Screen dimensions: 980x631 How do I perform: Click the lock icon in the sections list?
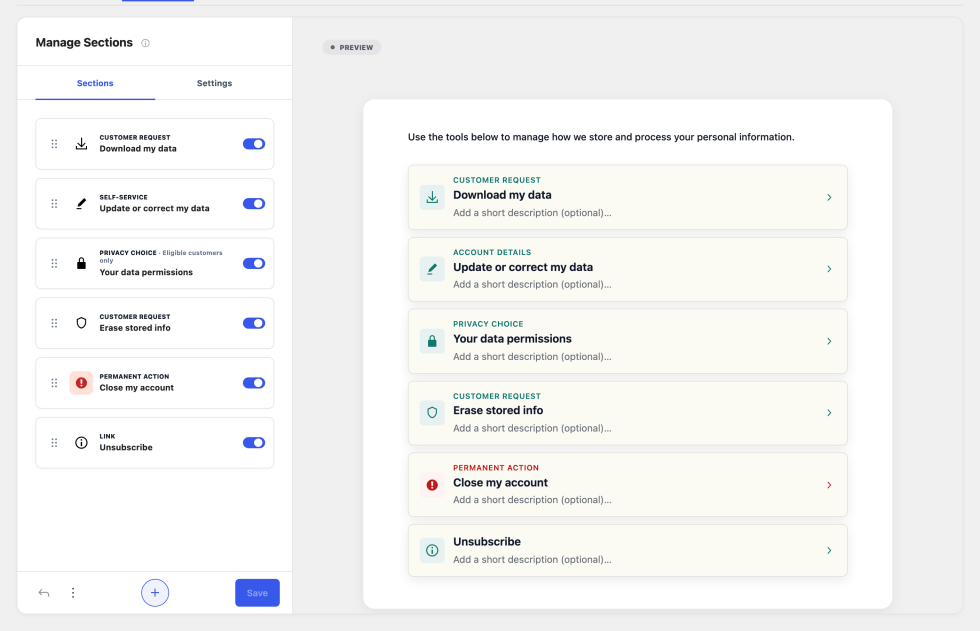click(81, 263)
